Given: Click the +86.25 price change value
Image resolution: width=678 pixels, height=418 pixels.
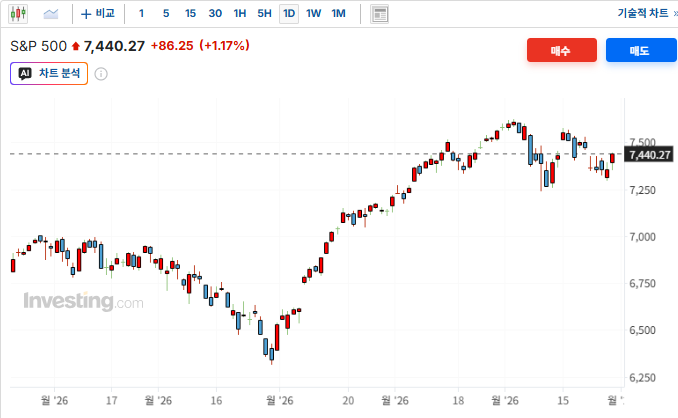Looking at the screenshot, I should tap(172, 46).
